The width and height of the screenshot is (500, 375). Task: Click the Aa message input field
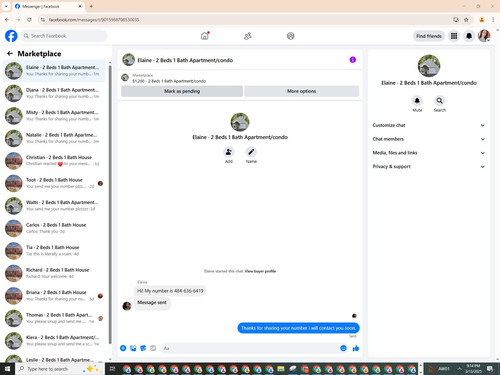pos(254,348)
